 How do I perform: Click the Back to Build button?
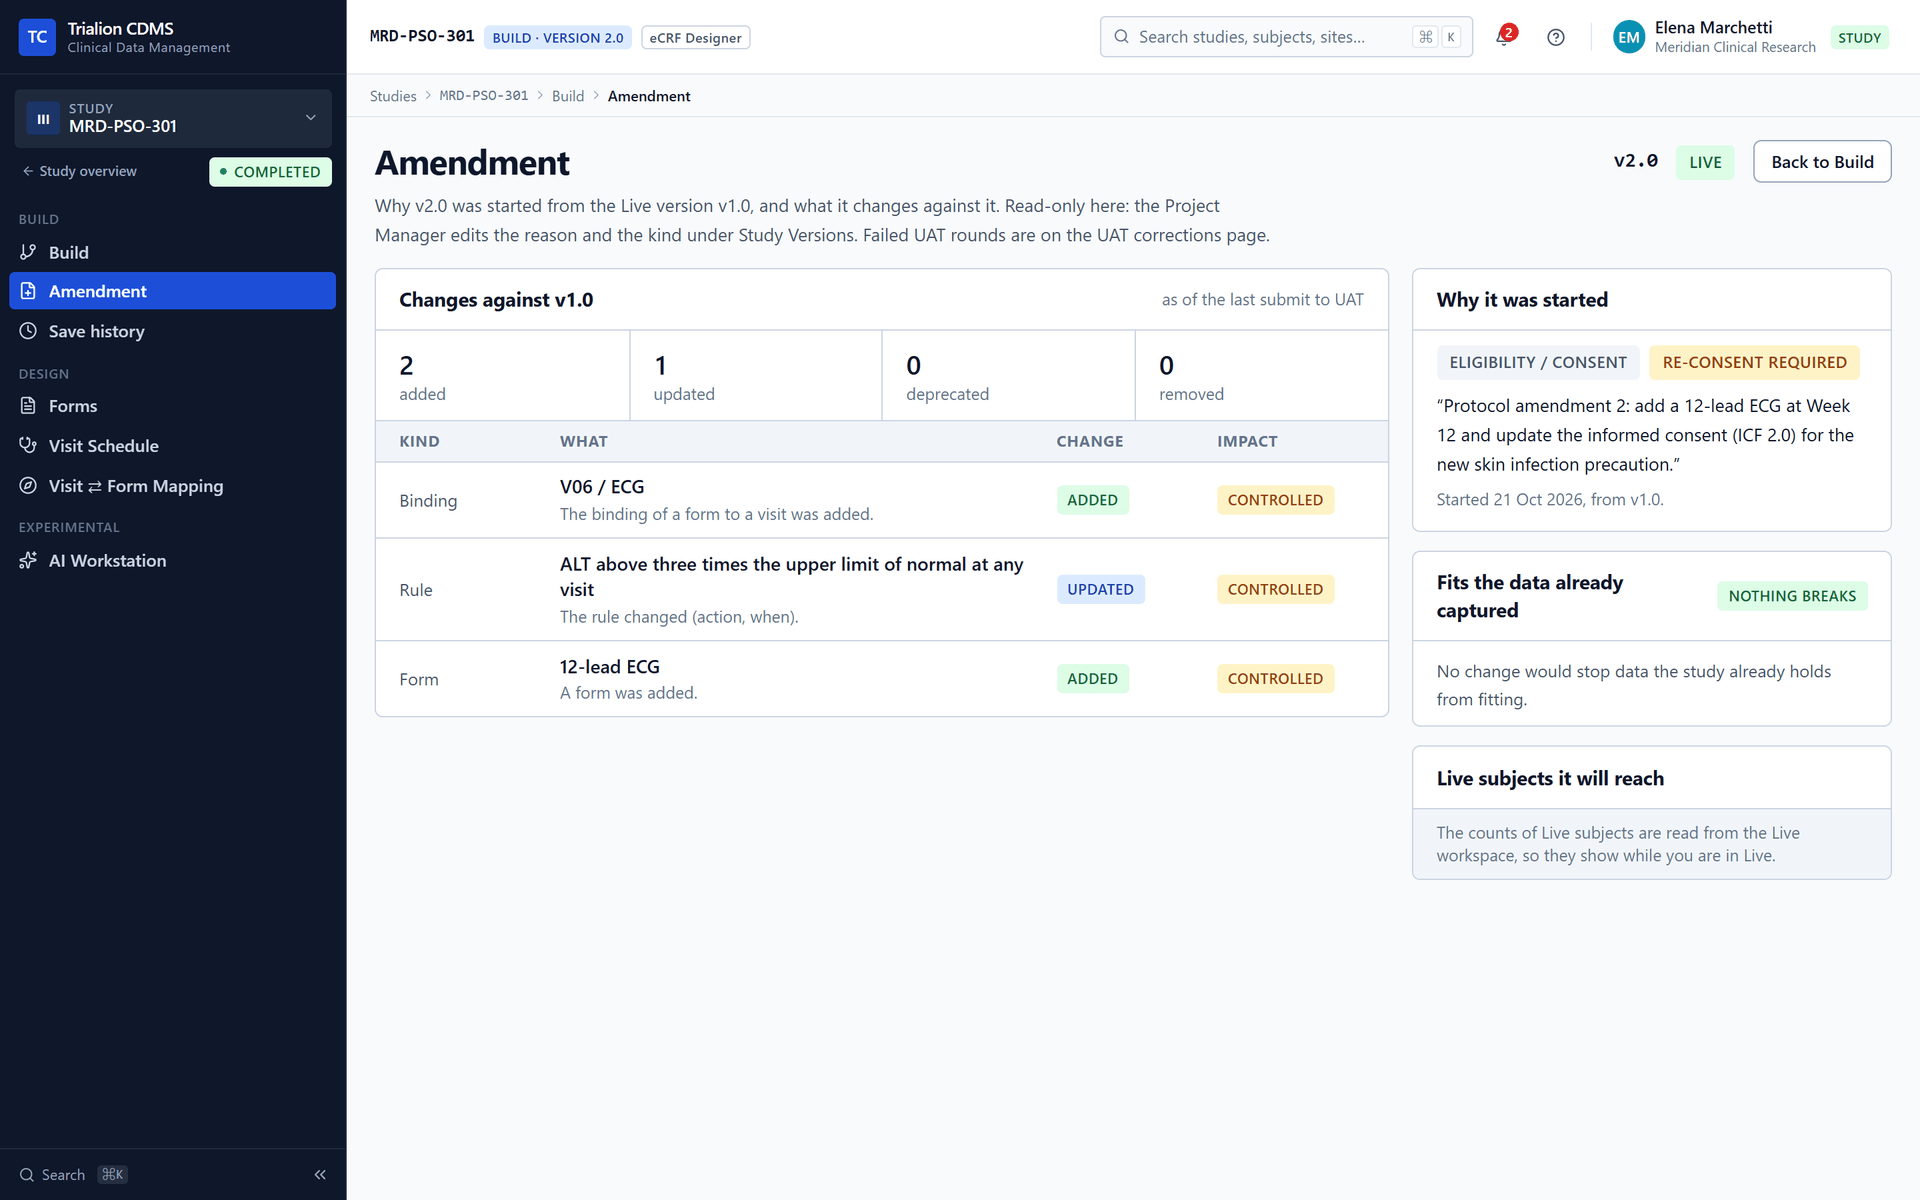point(1822,162)
